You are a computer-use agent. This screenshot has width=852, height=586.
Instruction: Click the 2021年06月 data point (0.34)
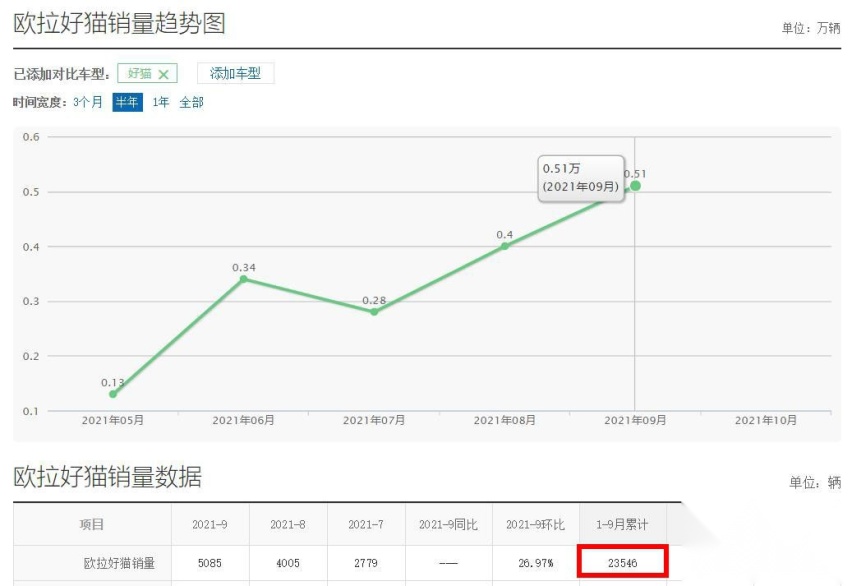pos(243,279)
